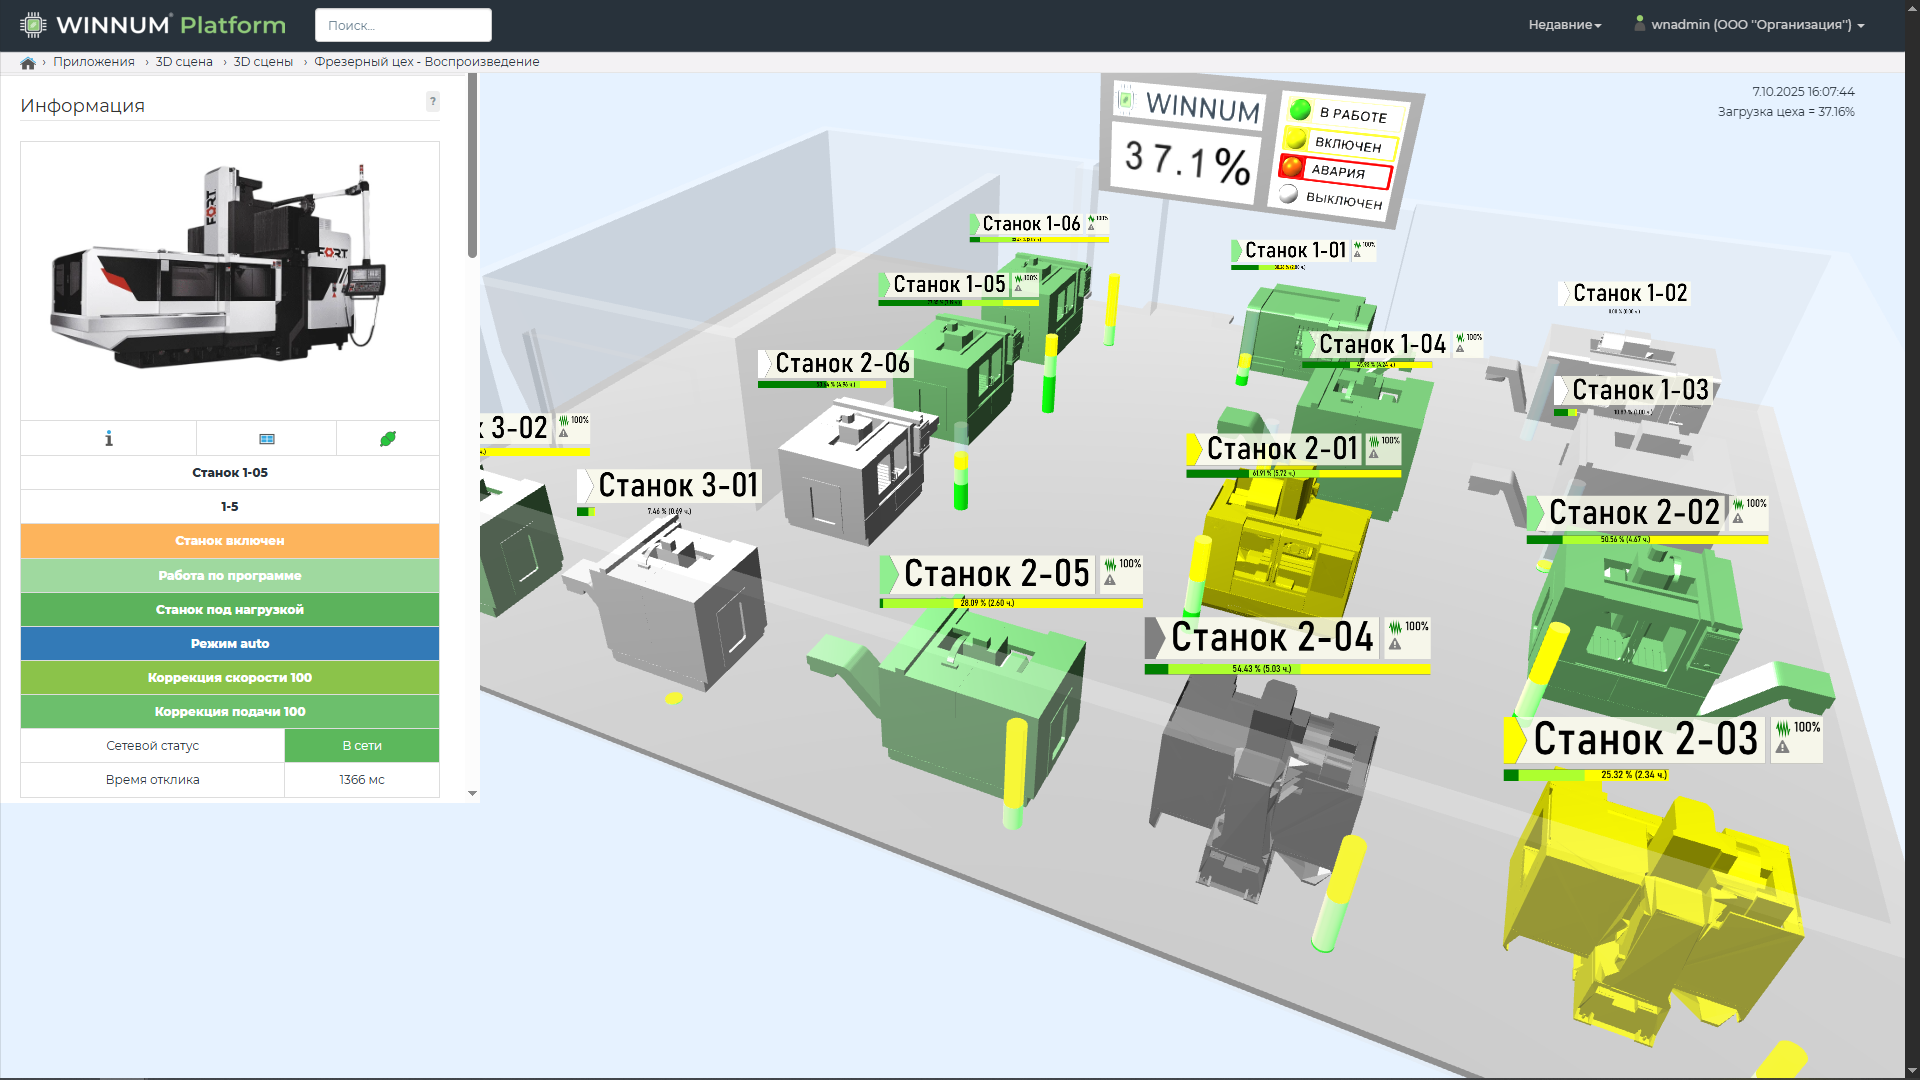The width and height of the screenshot is (1920, 1080).
Task: Click the info icon under machine photo
Action: click(108, 438)
